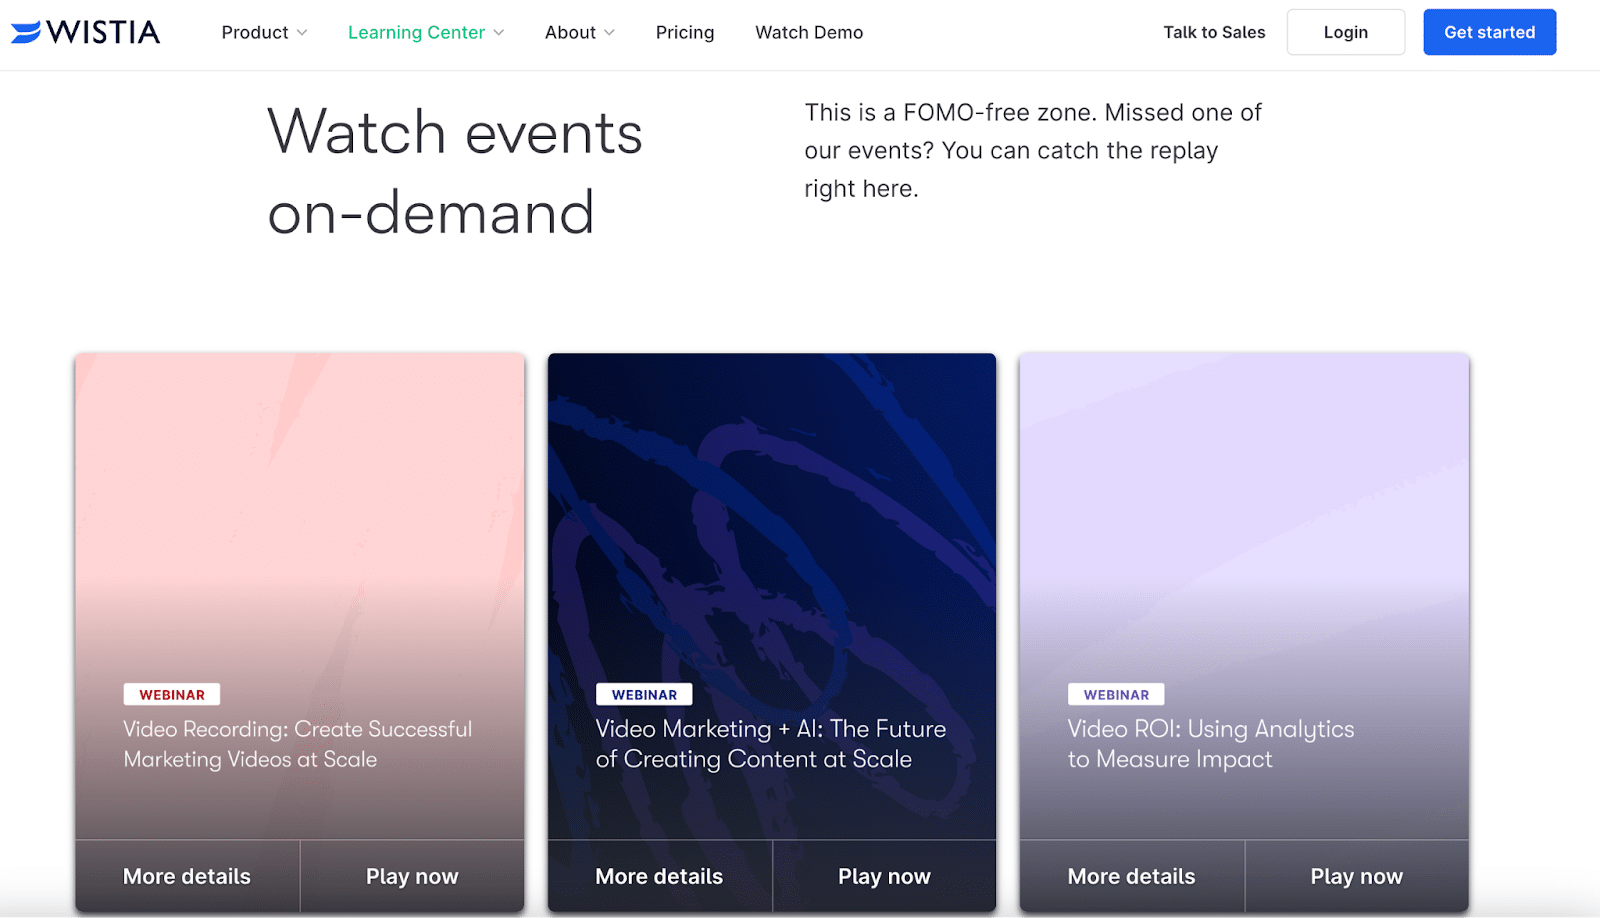1600x918 pixels.
Task: Open the Product dropdown menu
Action: tap(263, 32)
